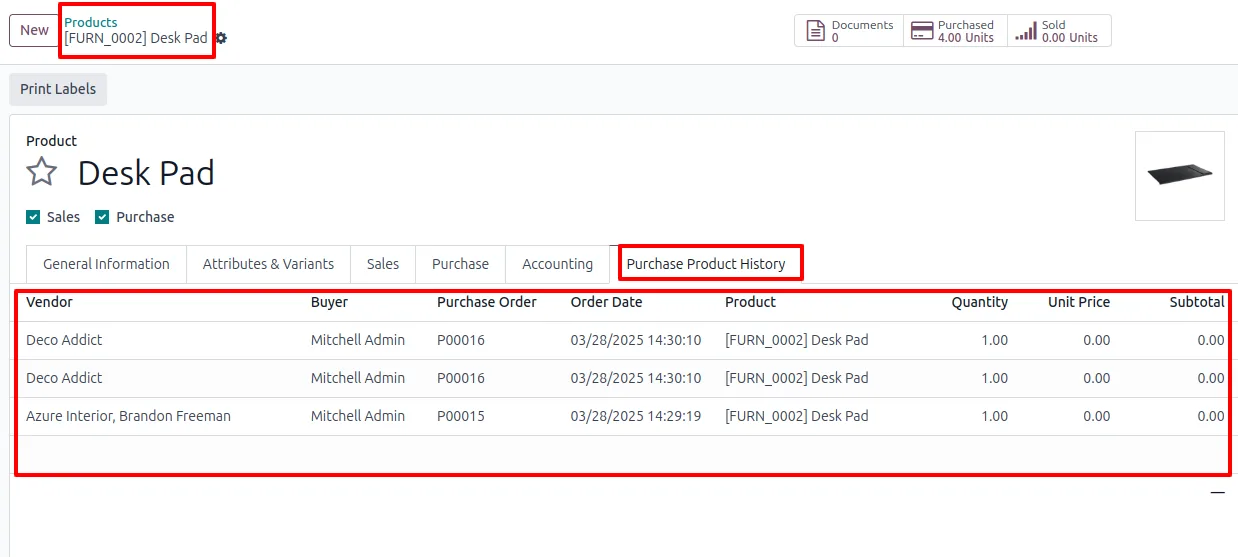The width and height of the screenshot is (1238, 557).
Task: Open the Sold 0.00 Units stat
Action: pyautogui.click(x=1059, y=31)
